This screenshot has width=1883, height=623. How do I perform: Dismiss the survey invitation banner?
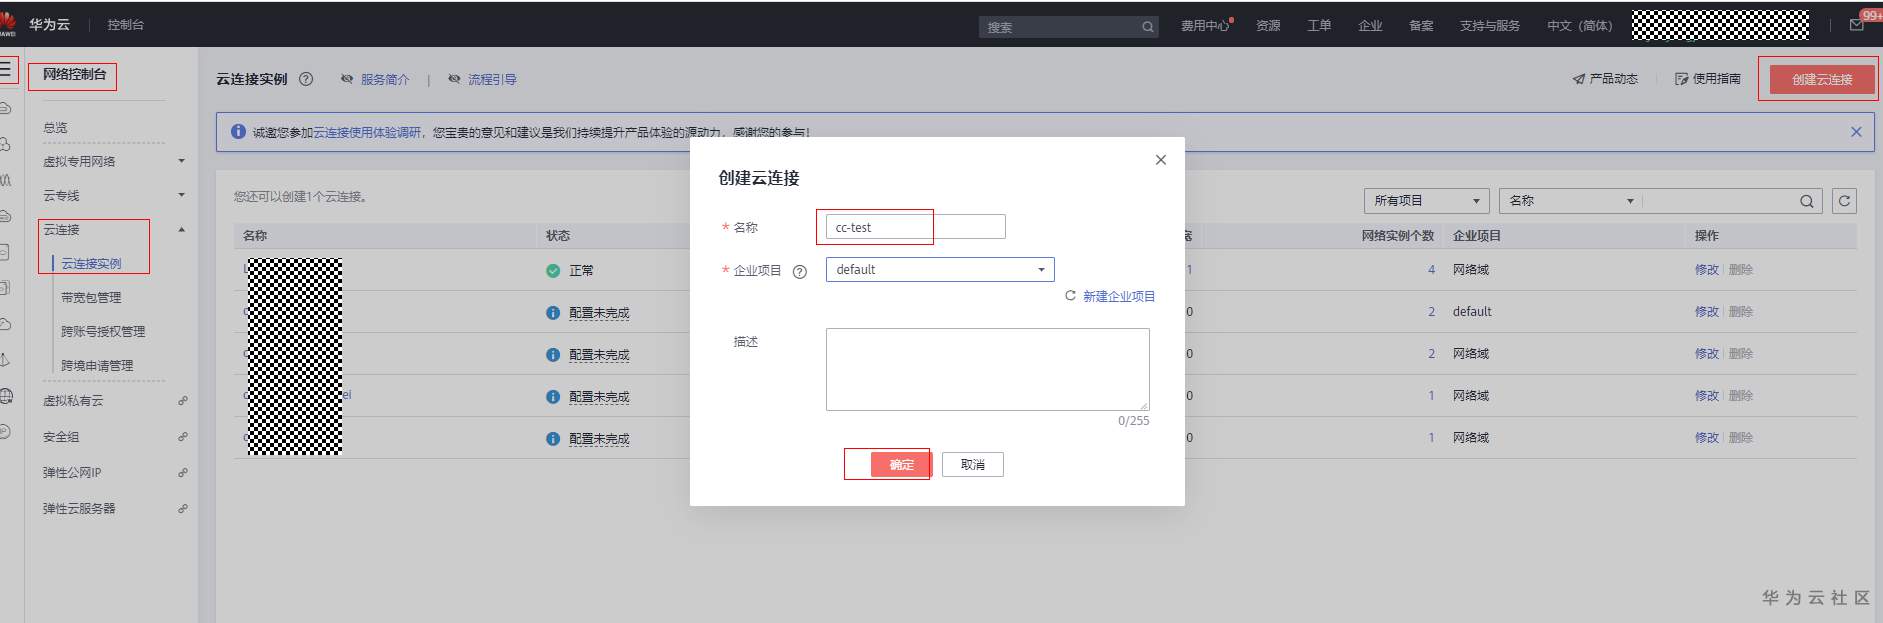1856,132
